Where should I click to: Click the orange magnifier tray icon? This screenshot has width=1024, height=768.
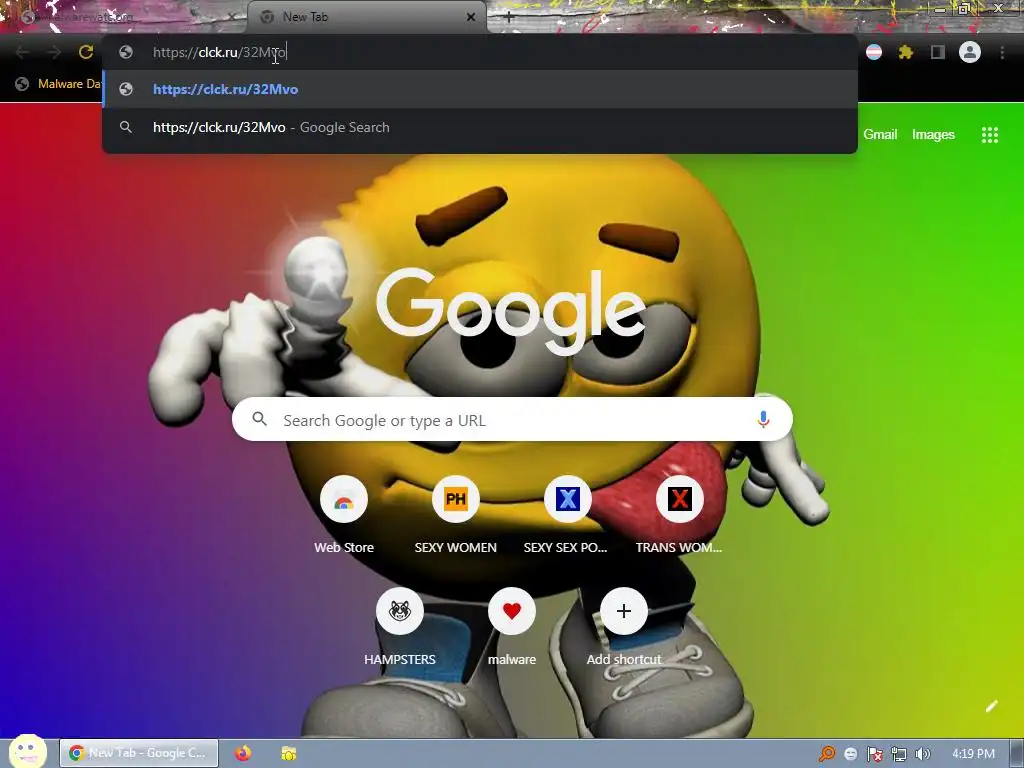pos(827,754)
